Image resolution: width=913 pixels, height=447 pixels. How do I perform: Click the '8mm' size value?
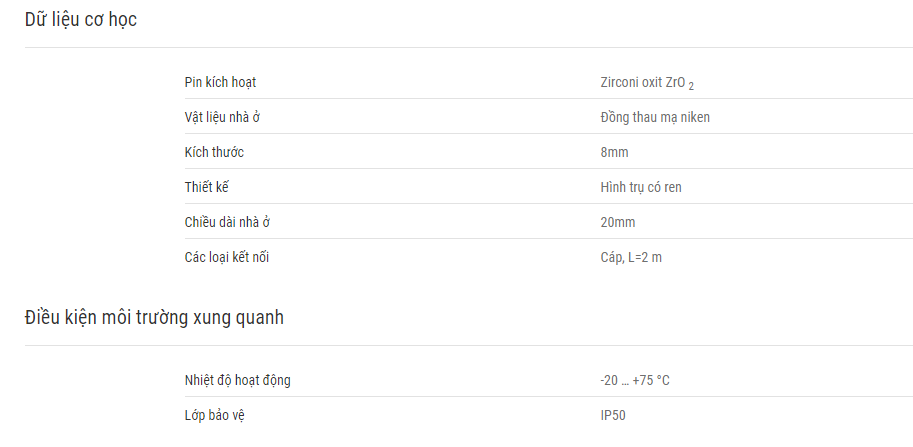[614, 152]
